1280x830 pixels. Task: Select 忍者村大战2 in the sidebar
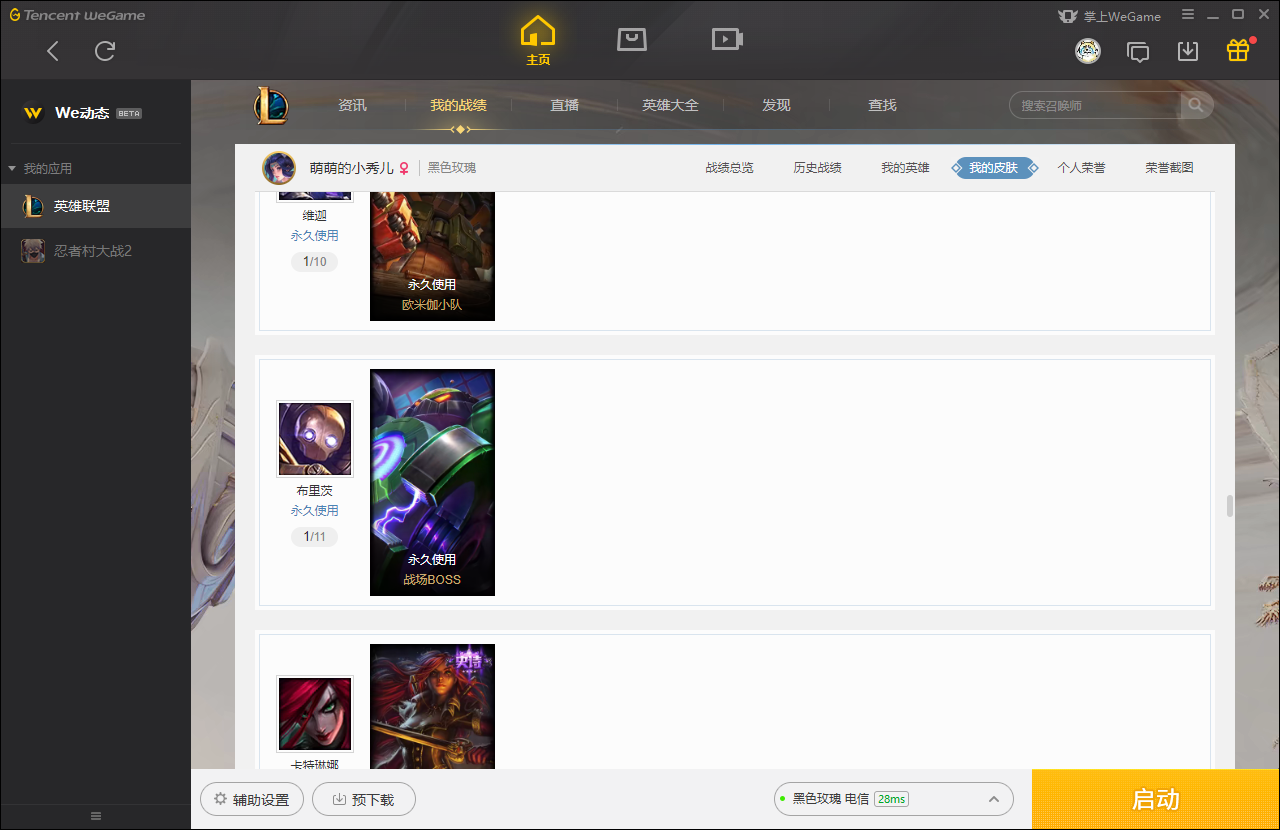point(95,251)
